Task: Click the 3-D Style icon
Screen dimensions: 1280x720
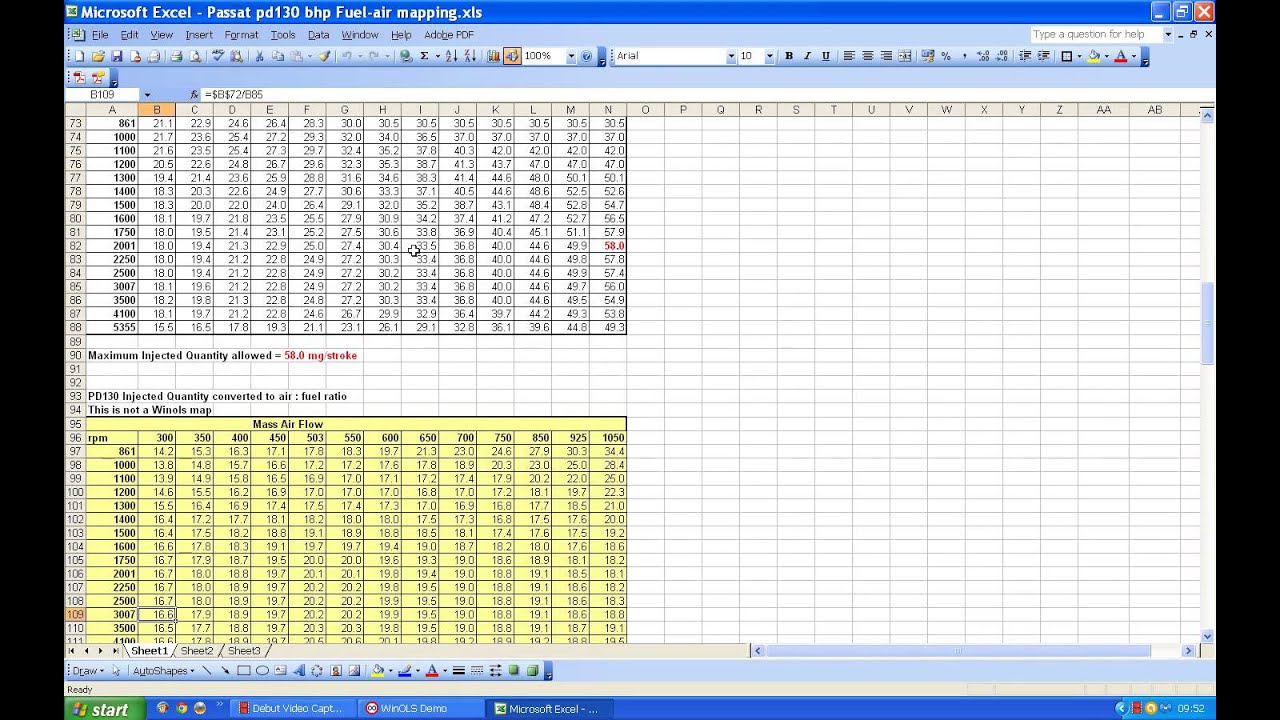Action: tap(532, 671)
